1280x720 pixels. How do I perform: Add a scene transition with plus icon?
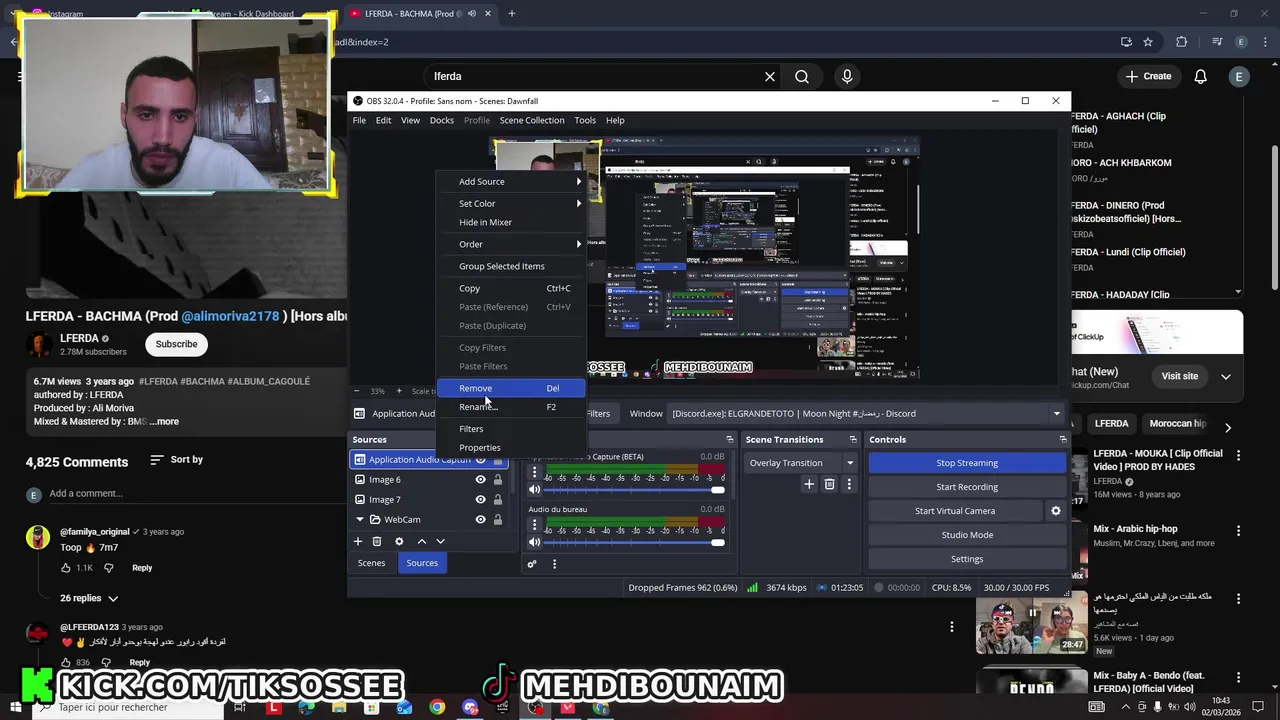point(809,484)
